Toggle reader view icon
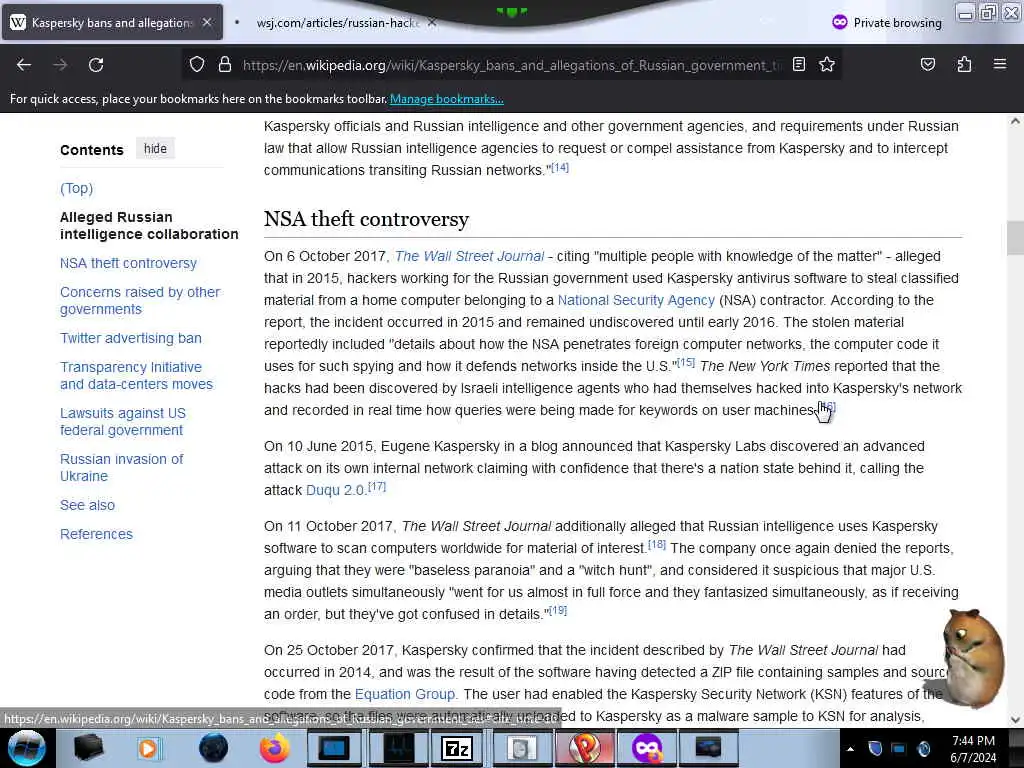 pyautogui.click(x=799, y=65)
